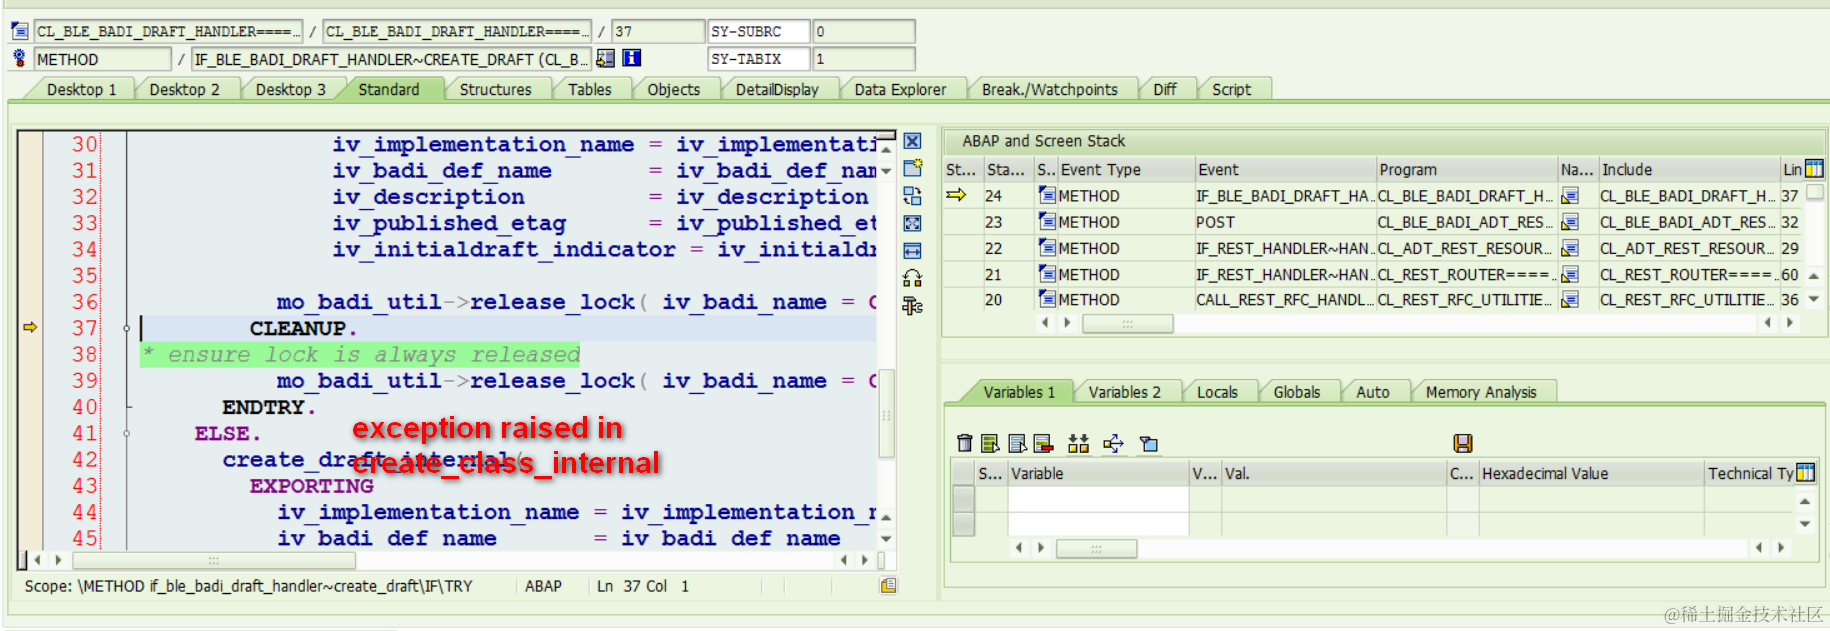Select the Locals tab
The width and height of the screenshot is (1830, 631).
coord(1217,392)
